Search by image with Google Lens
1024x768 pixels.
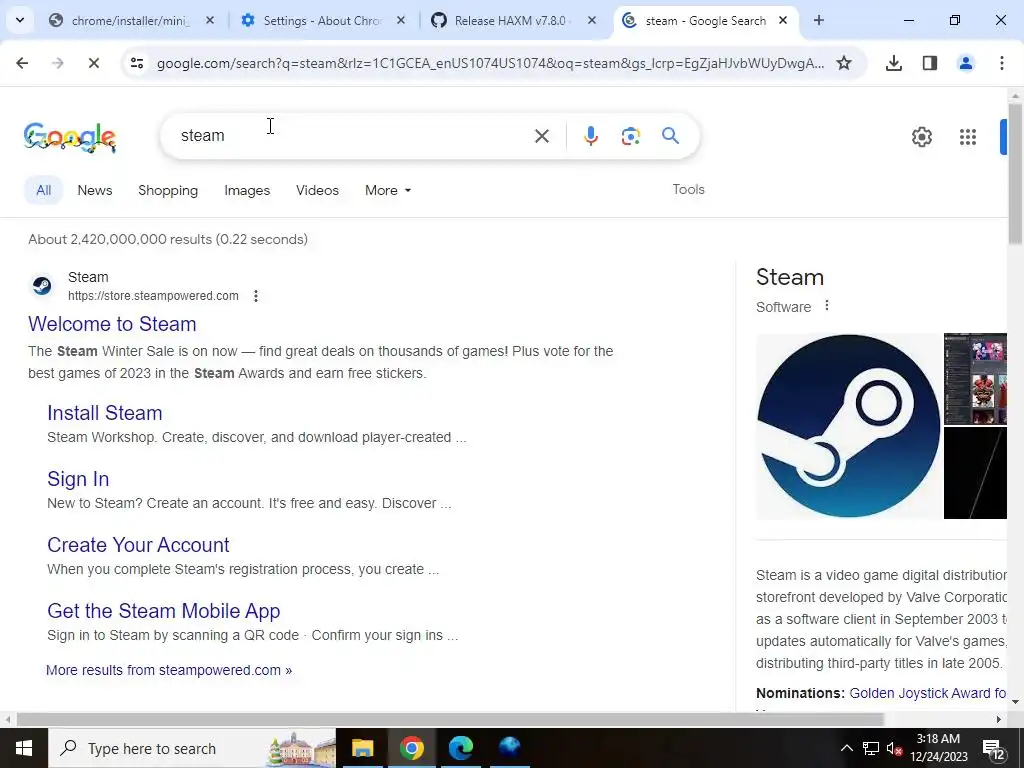click(630, 136)
